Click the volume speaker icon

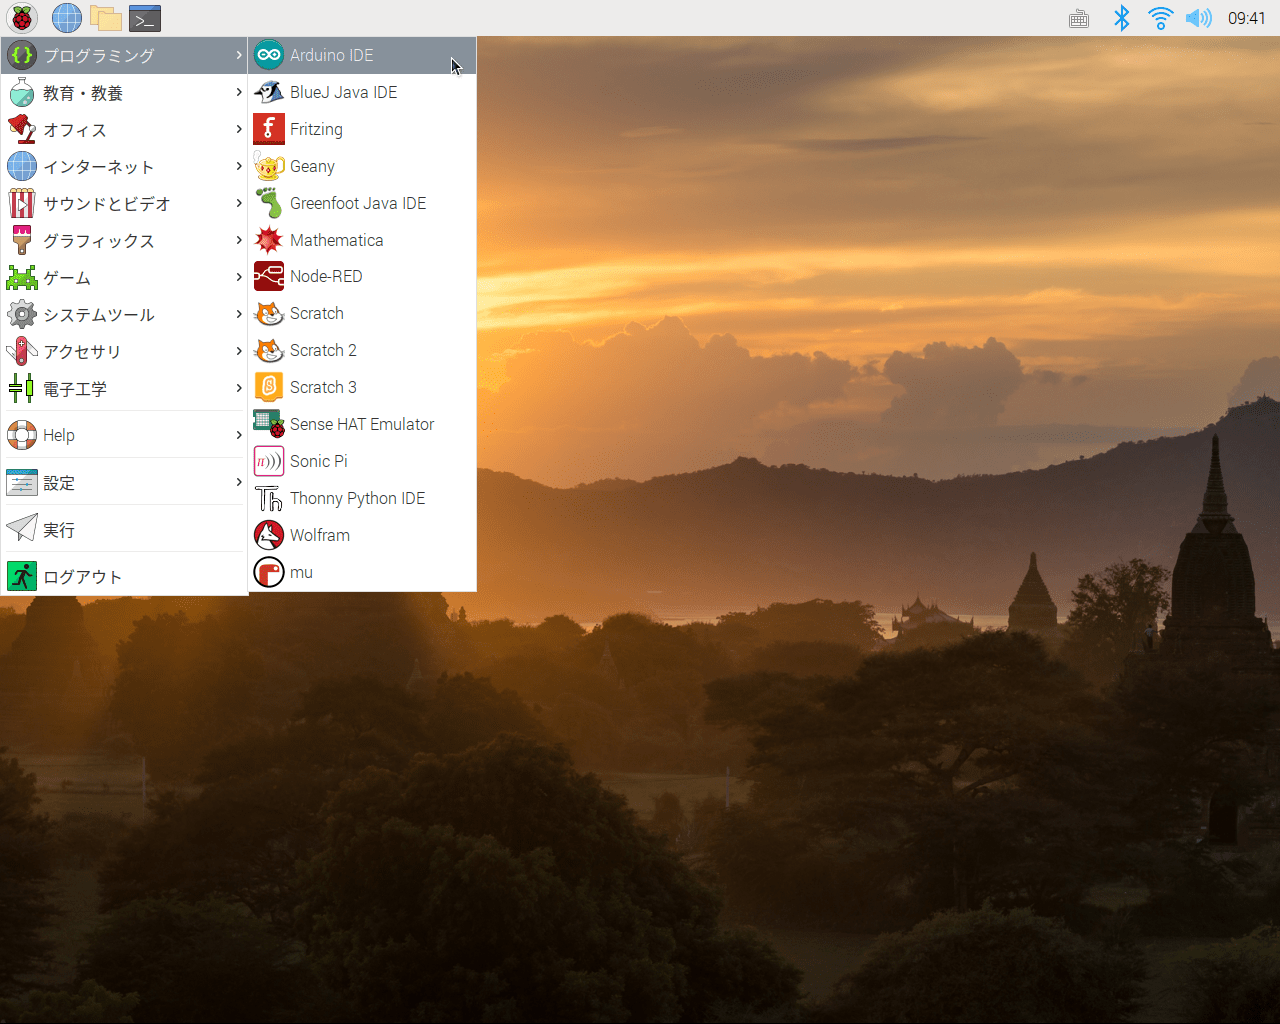tap(1198, 18)
